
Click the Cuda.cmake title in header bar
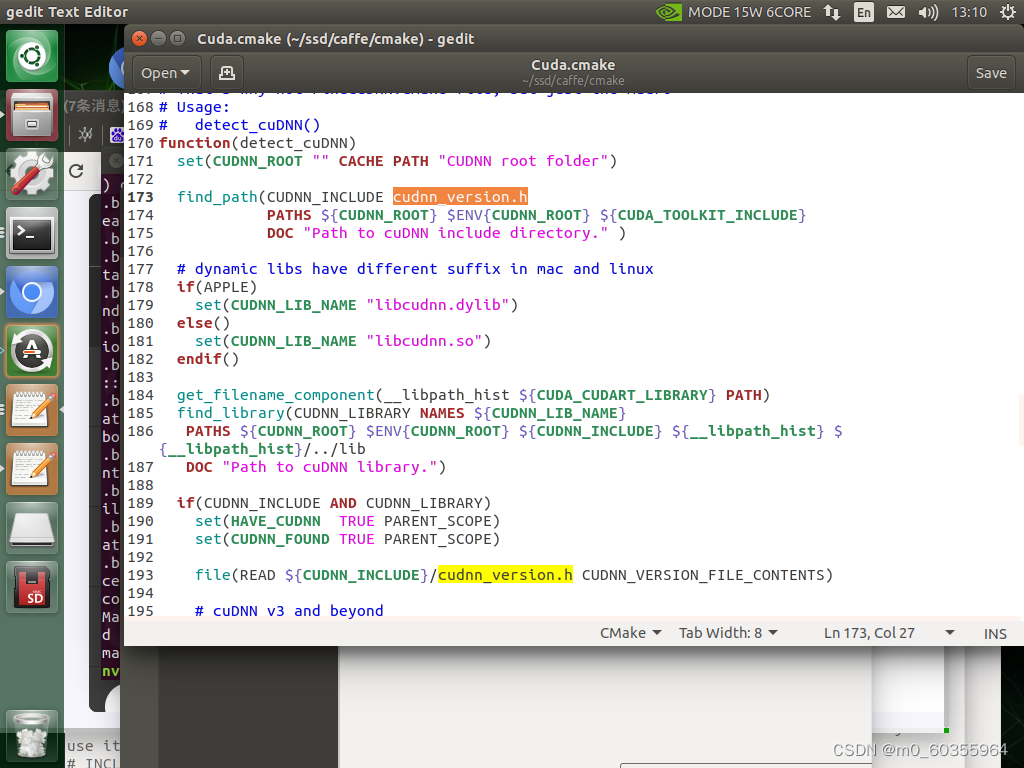coord(573,65)
